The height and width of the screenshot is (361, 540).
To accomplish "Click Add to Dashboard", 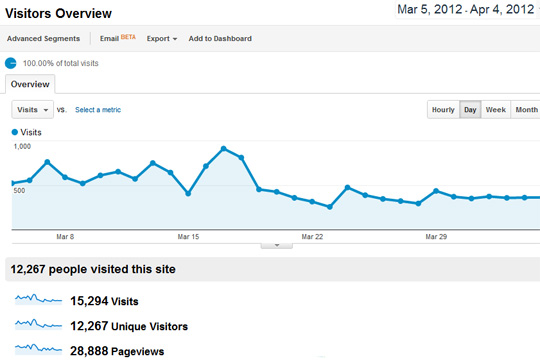I will [220, 39].
